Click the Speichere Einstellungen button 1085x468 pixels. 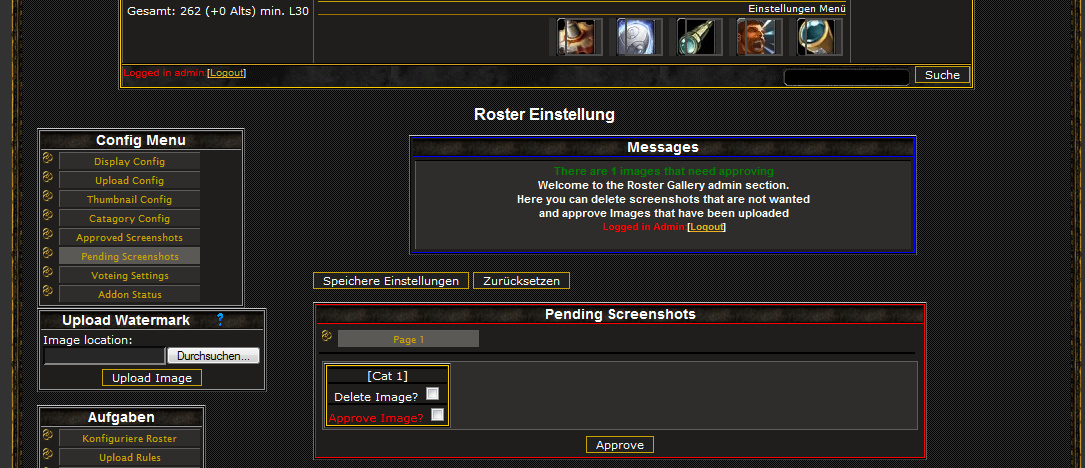coord(391,280)
